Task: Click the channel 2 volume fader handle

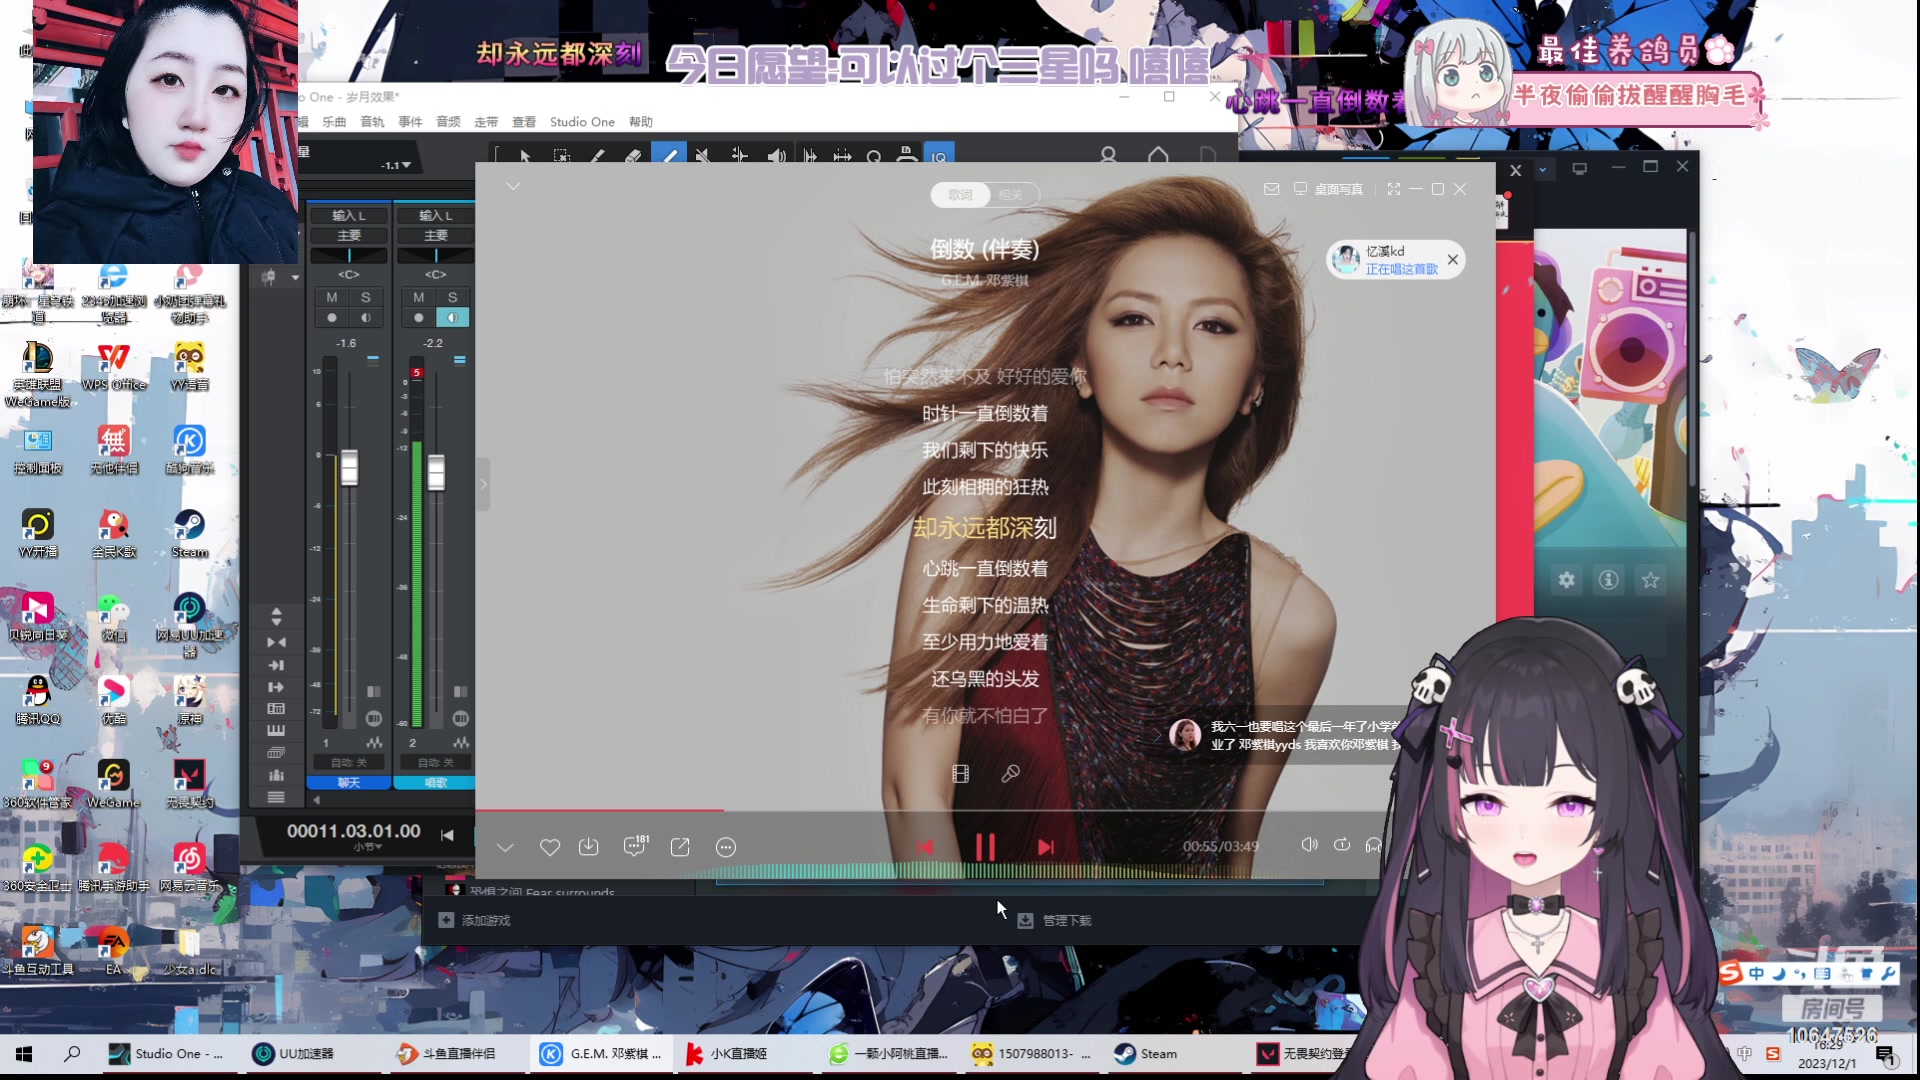Action: [x=436, y=472]
